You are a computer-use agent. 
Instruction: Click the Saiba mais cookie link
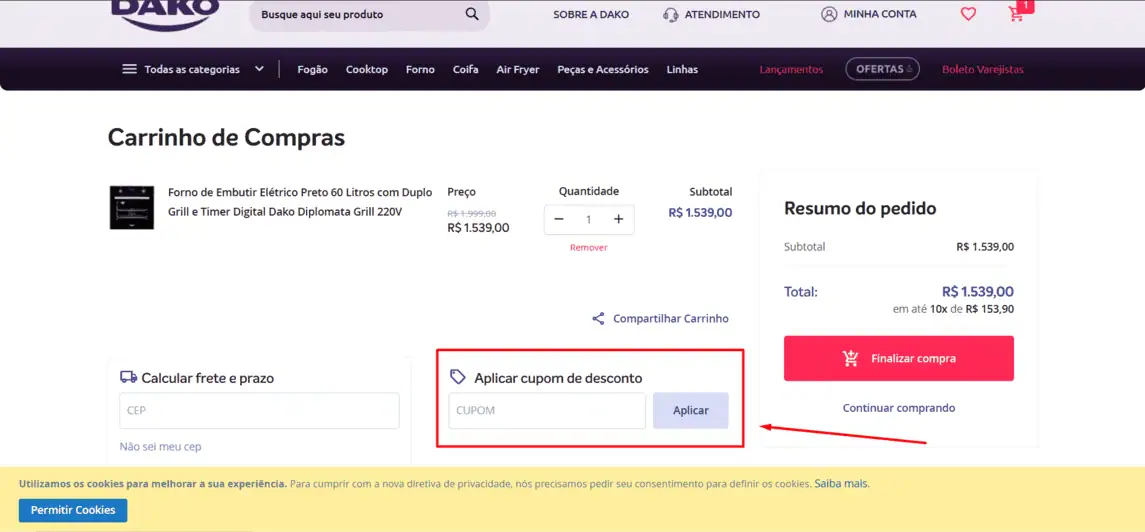point(842,483)
